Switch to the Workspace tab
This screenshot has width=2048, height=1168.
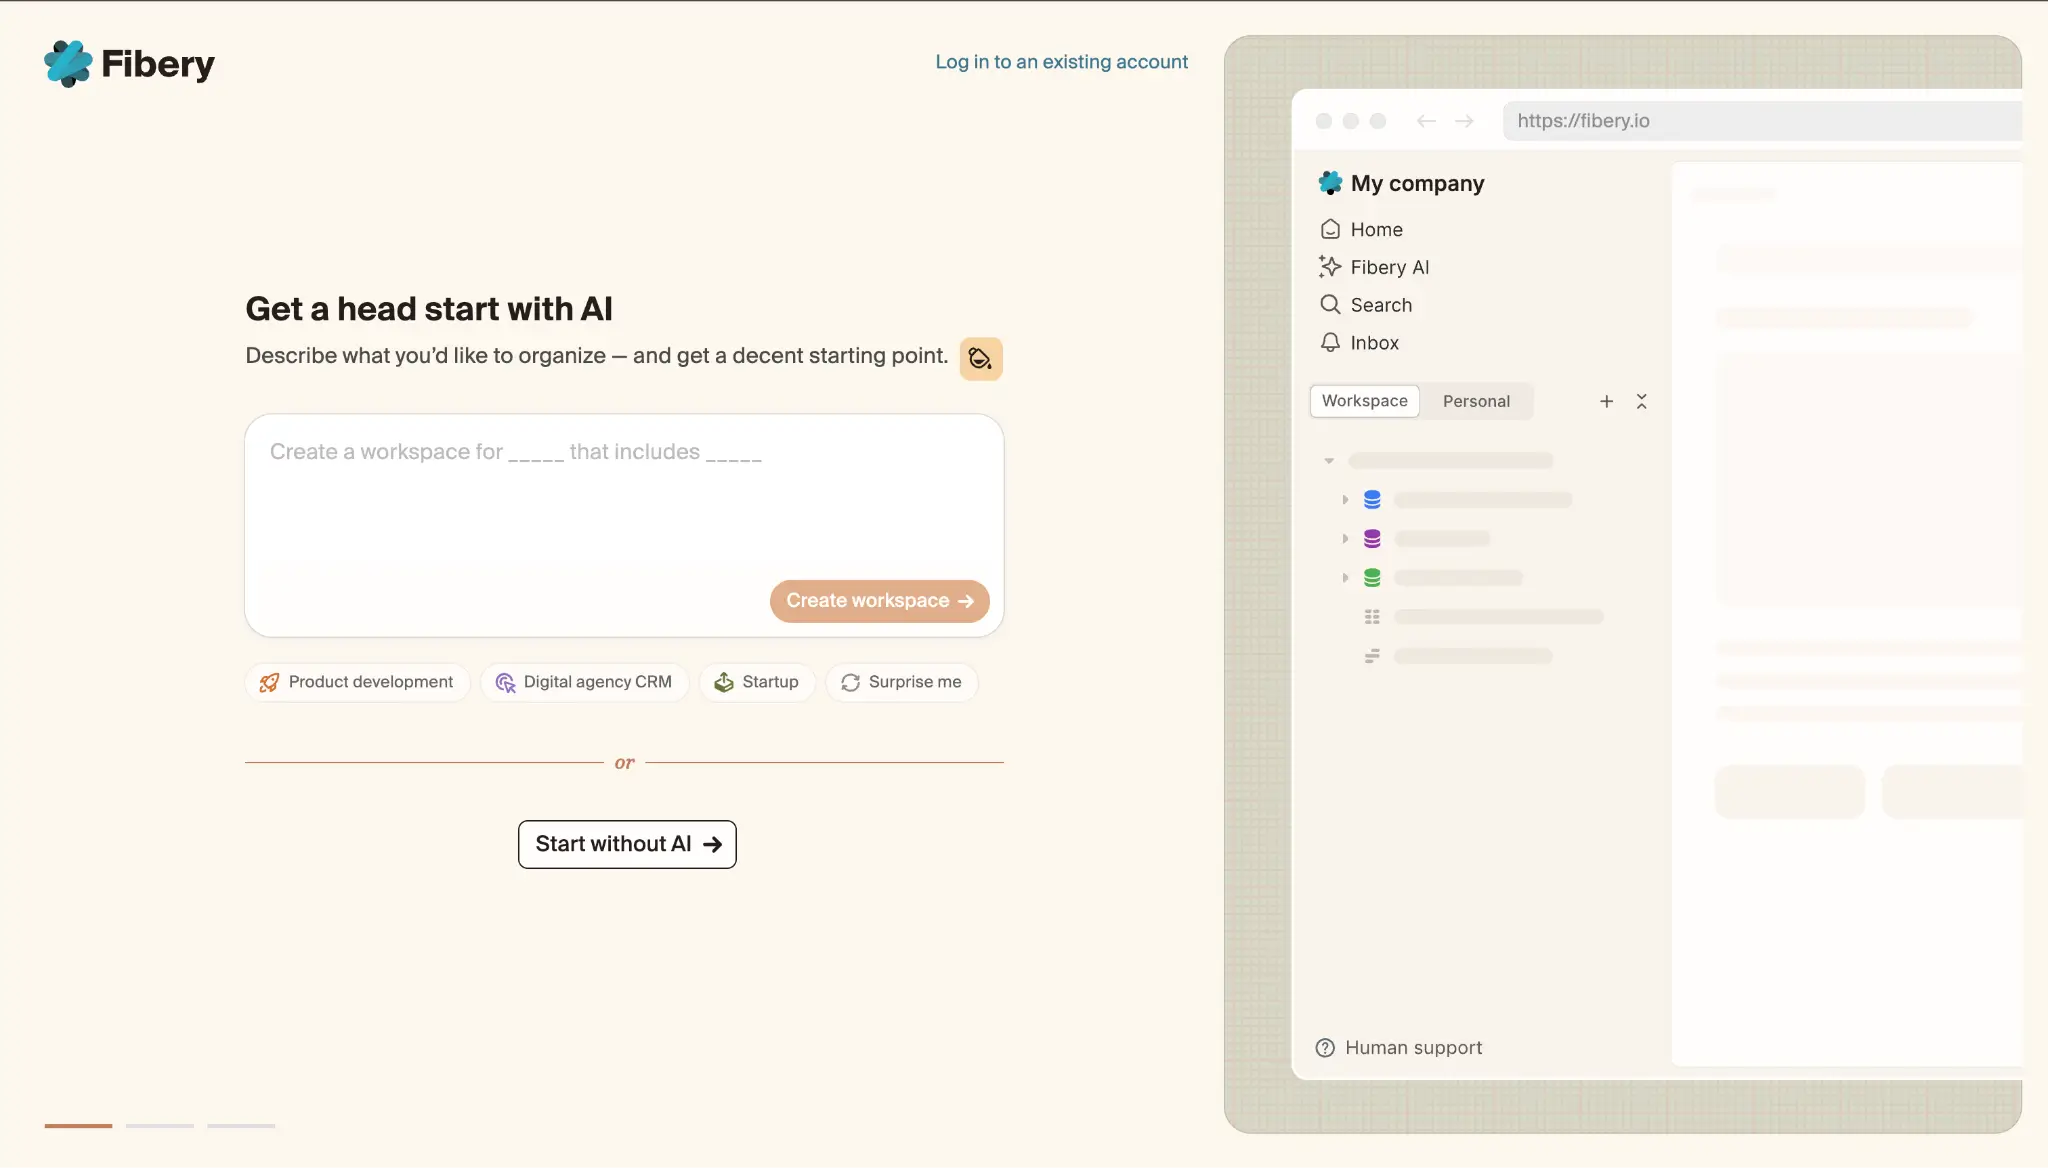pyautogui.click(x=1364, y=401)
